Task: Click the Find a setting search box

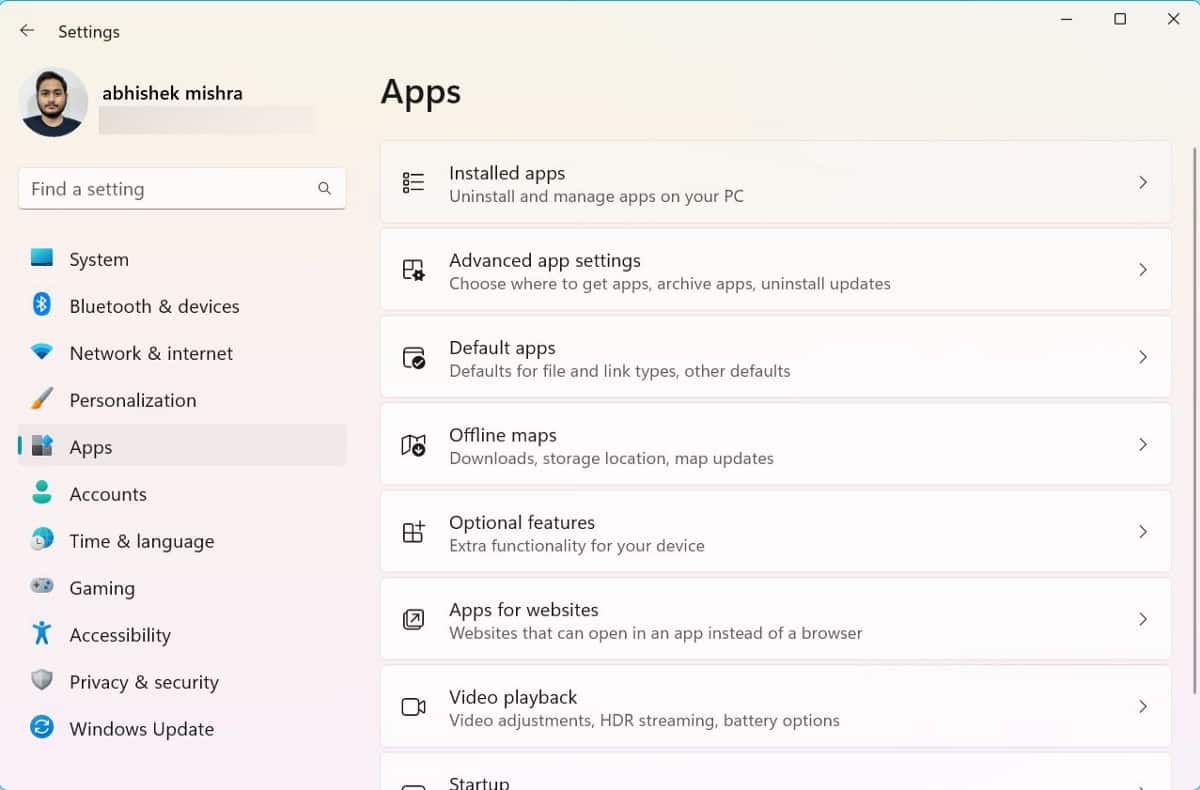Action: [170, 189]
